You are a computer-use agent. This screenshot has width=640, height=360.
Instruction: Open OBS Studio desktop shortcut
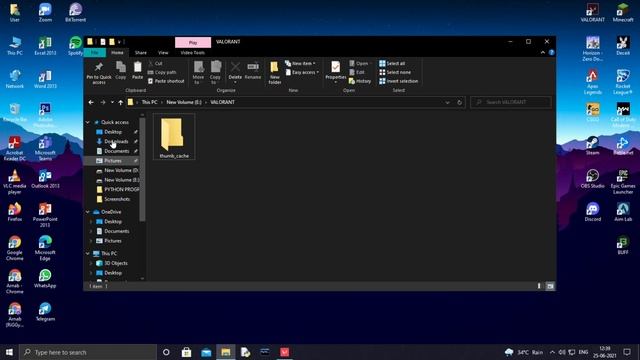(592, 178)
